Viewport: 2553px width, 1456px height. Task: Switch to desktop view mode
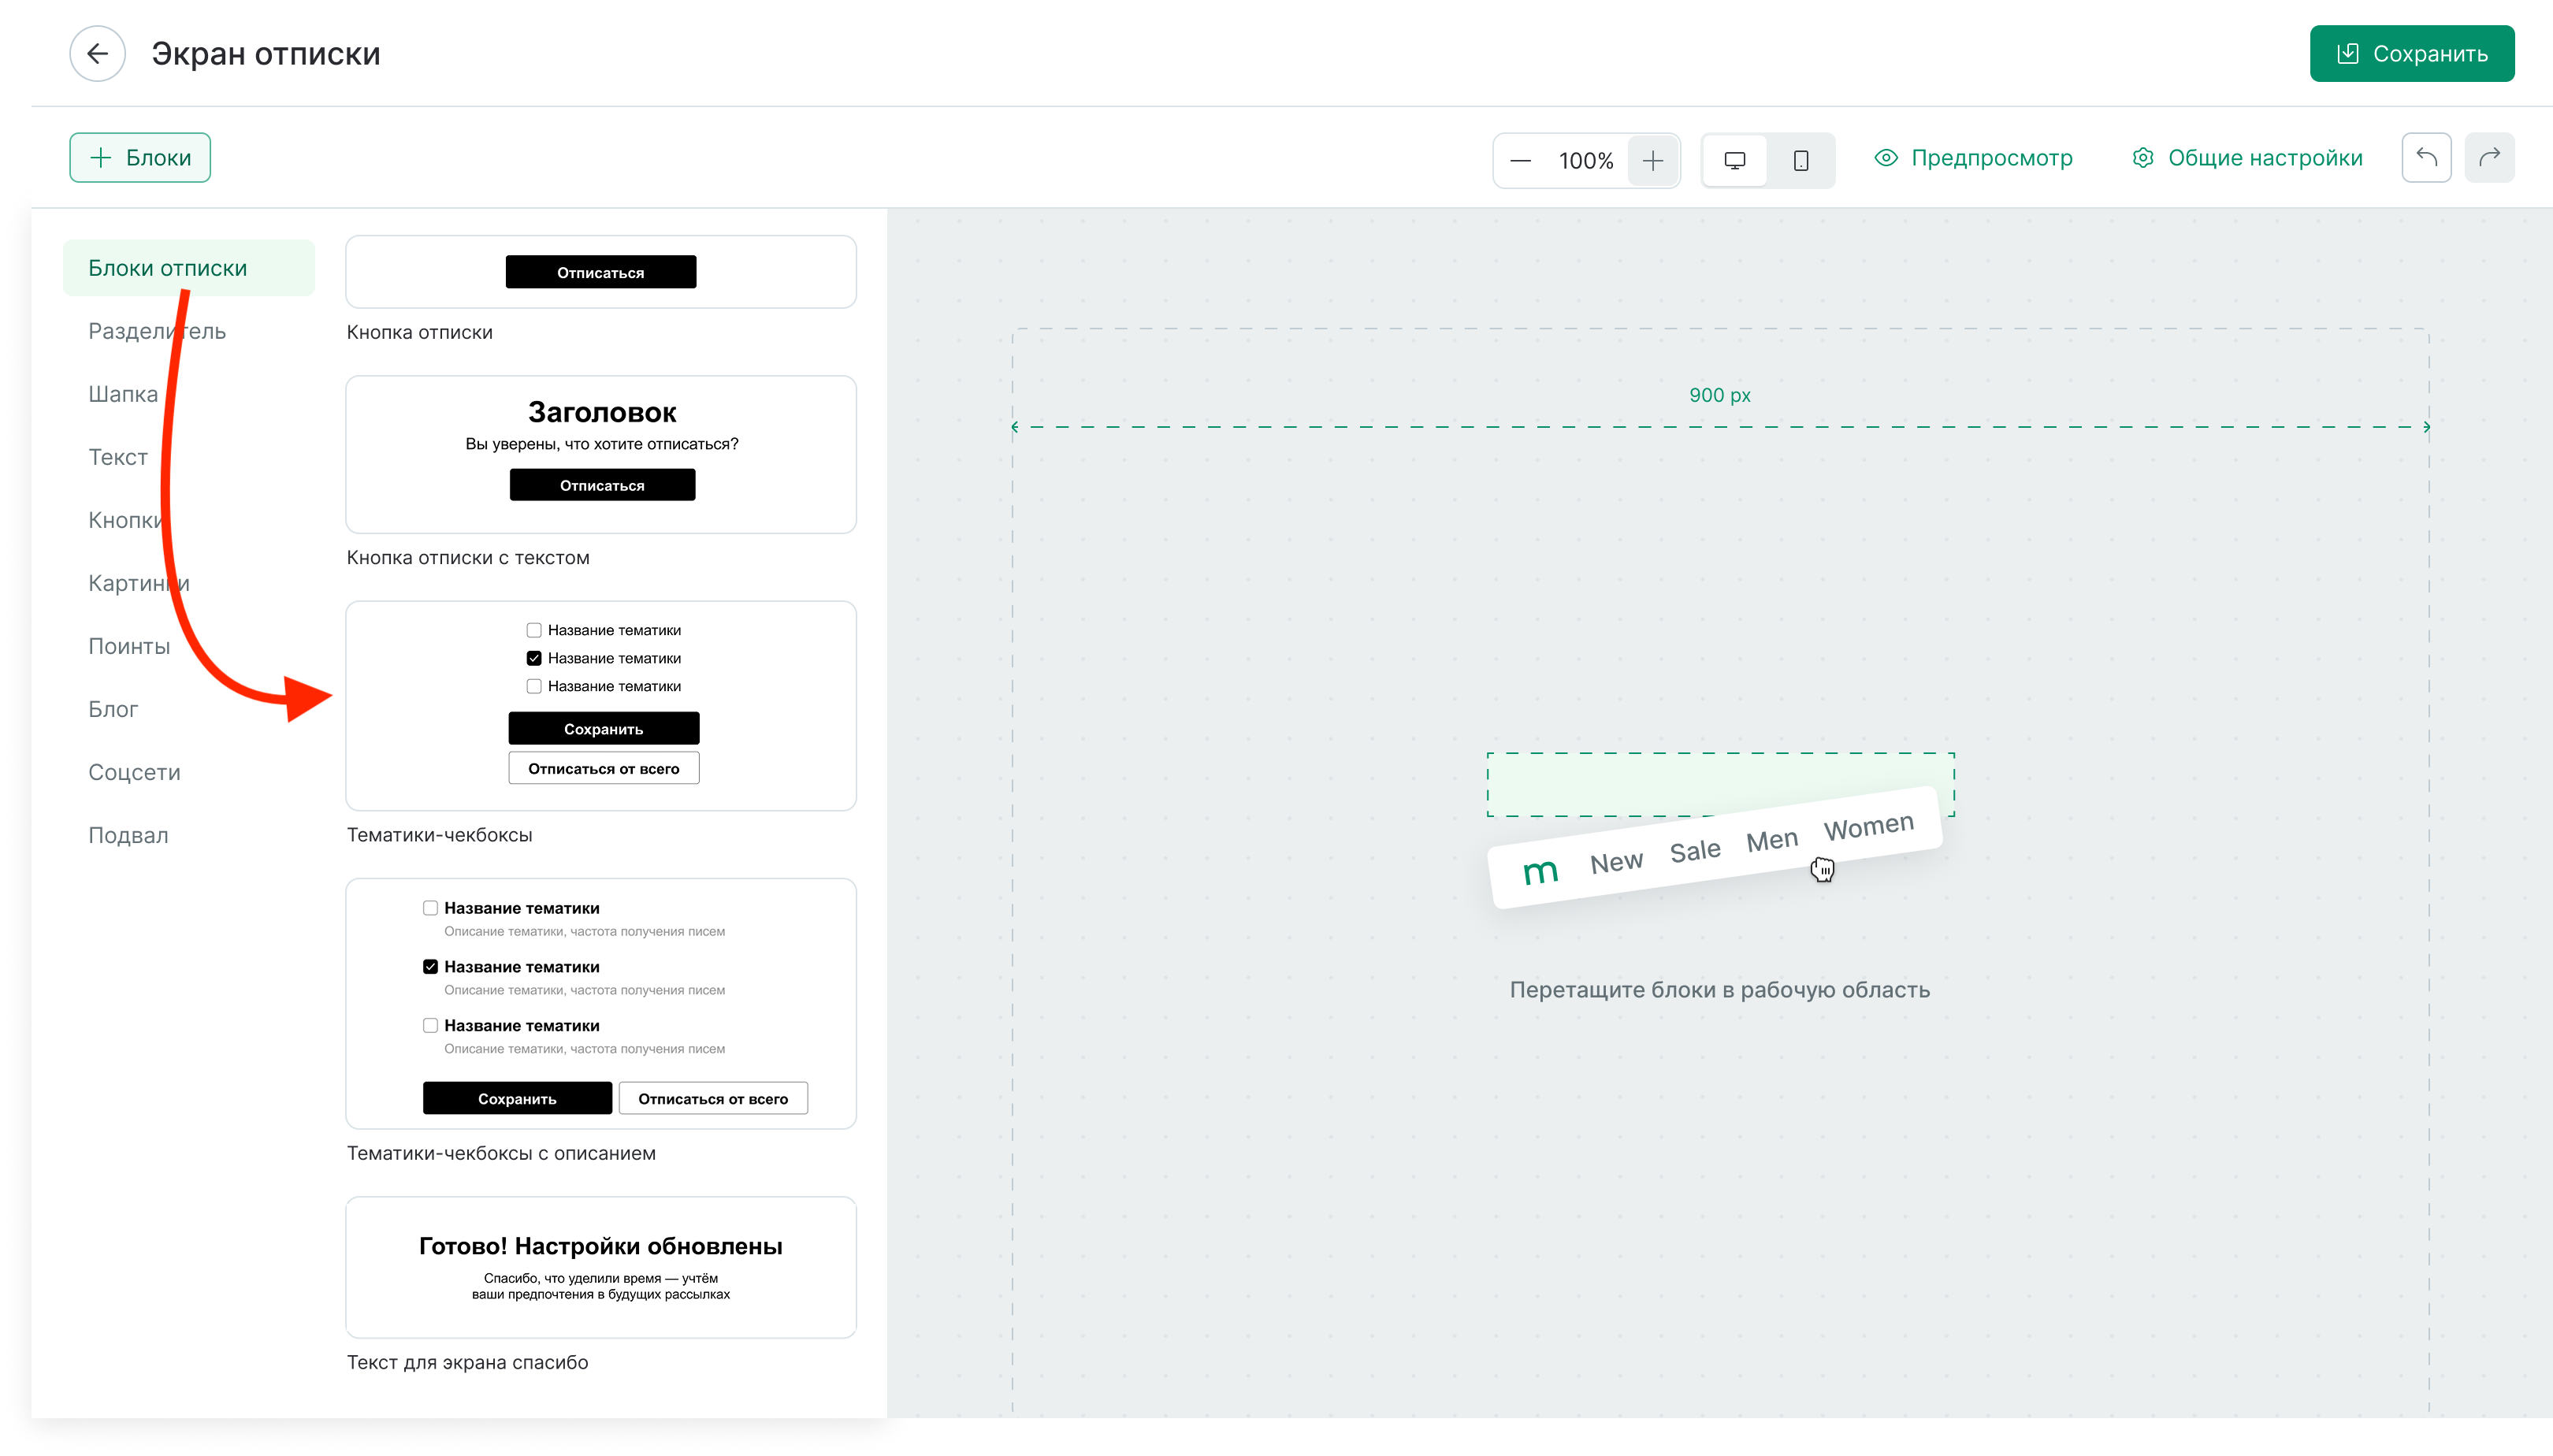pos(1735,160)
